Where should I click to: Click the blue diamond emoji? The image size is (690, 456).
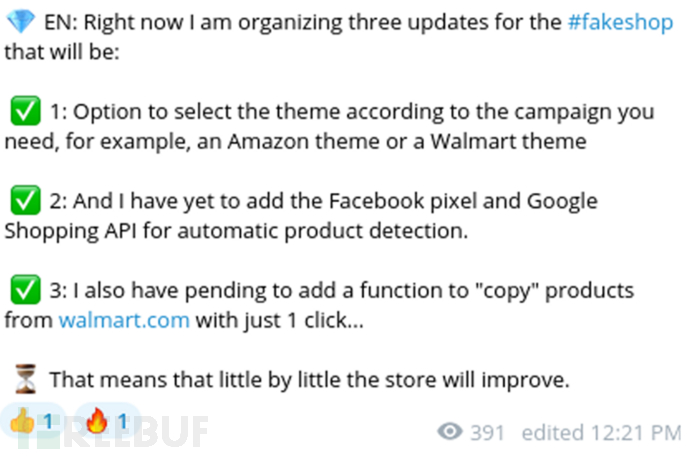click(21, 22)
